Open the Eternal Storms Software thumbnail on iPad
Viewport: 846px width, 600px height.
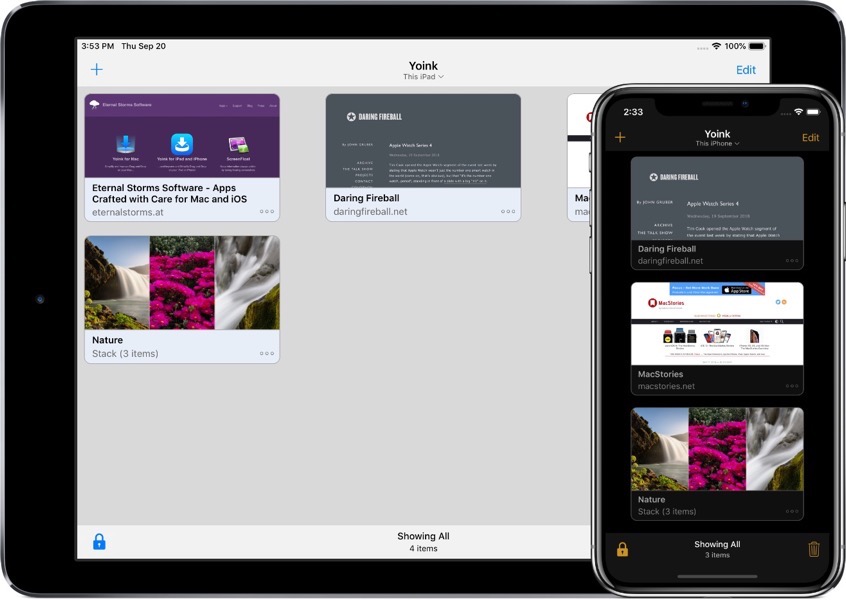[182, 136]
